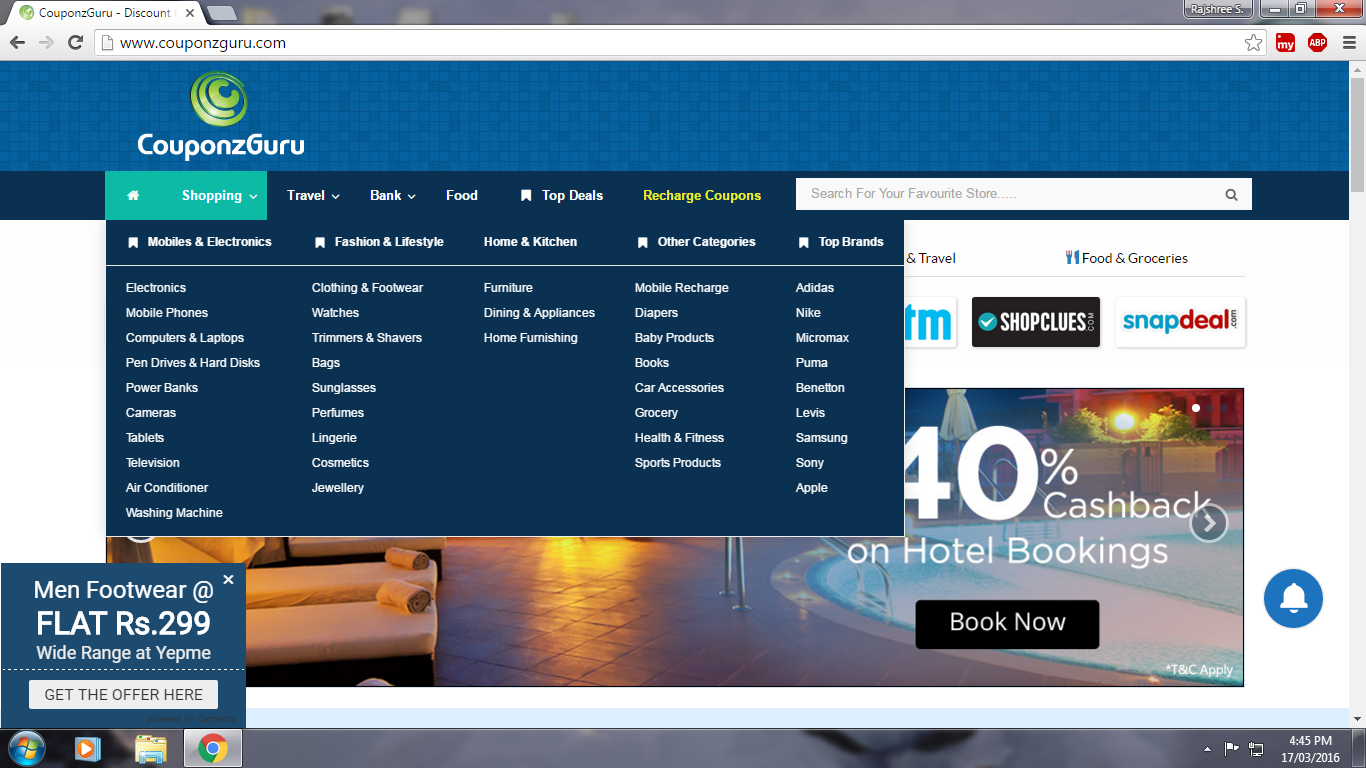The height and width of the screenshot is (768, 1366).
Task: Open the Adblock Plus extension icon
Action: (1317, 43)
